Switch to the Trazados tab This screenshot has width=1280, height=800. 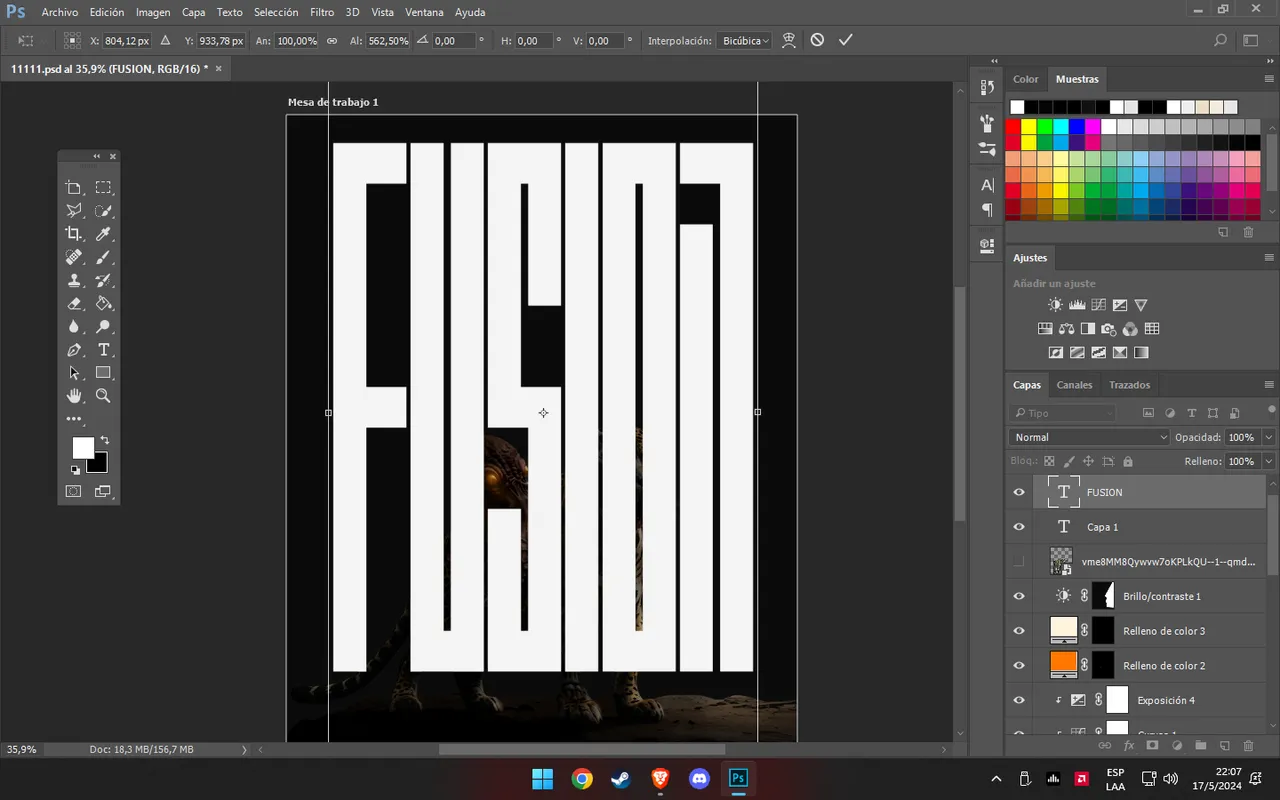click(1129, 385)
